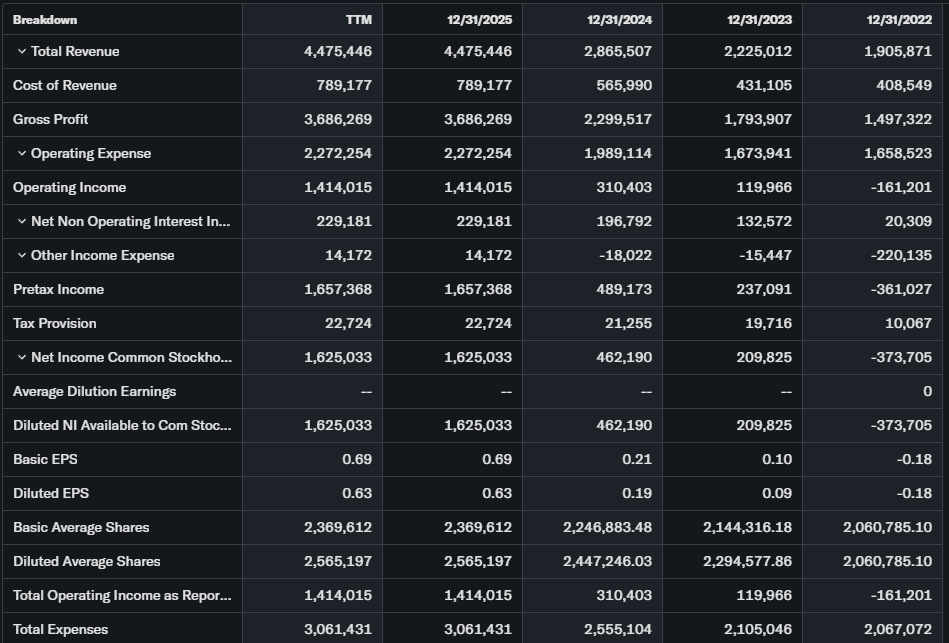Click the Basic Average Shares row label
This screenshot has width=949, height=643.
[81, 527]
